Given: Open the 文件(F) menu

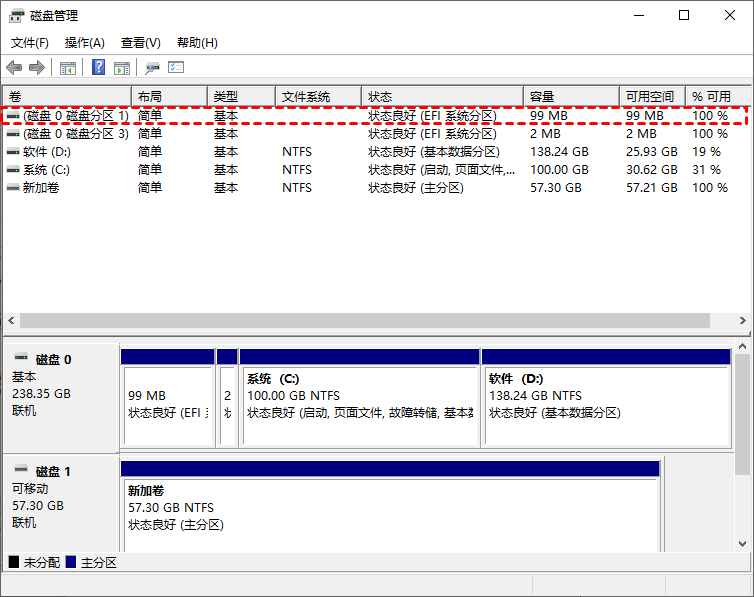Looking at the screenshot, I should 29,43.
